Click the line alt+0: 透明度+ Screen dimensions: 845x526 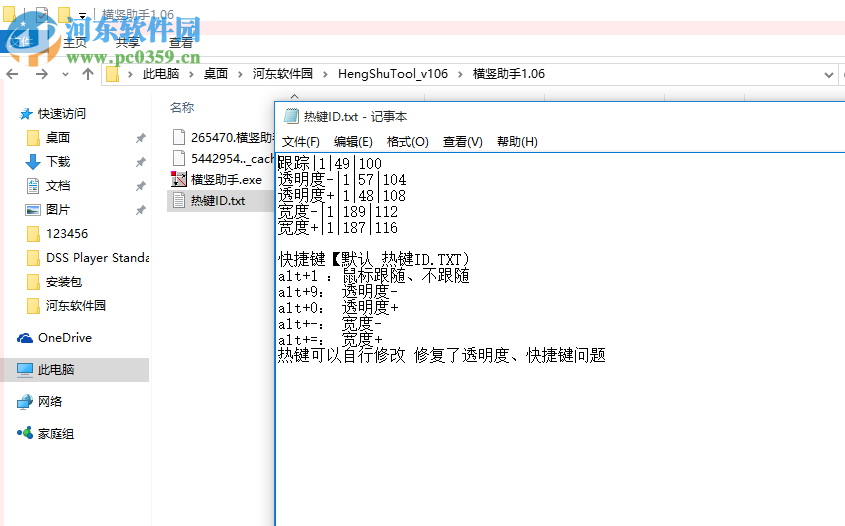pyautogui.click(x=338, y=308)
